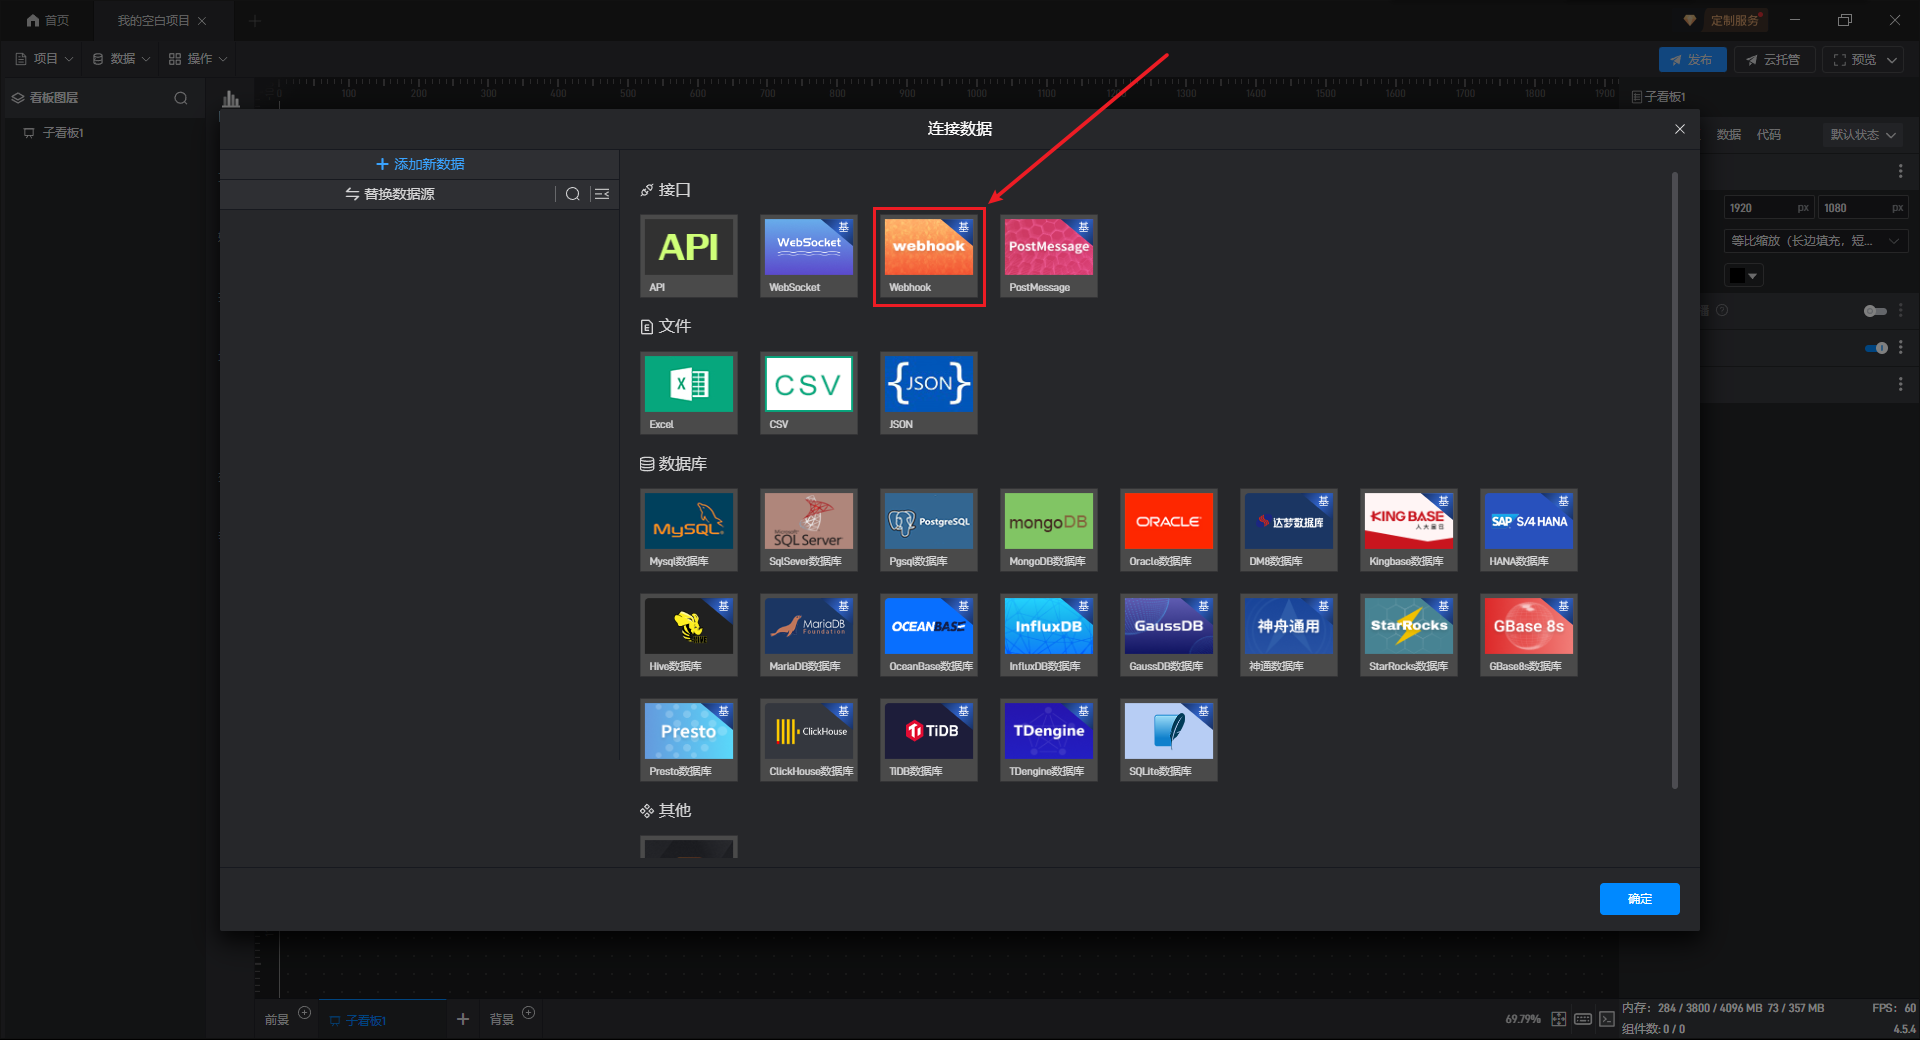Open the 项目 menu
1920x1040 pixels.
click(x=44, y=59)
